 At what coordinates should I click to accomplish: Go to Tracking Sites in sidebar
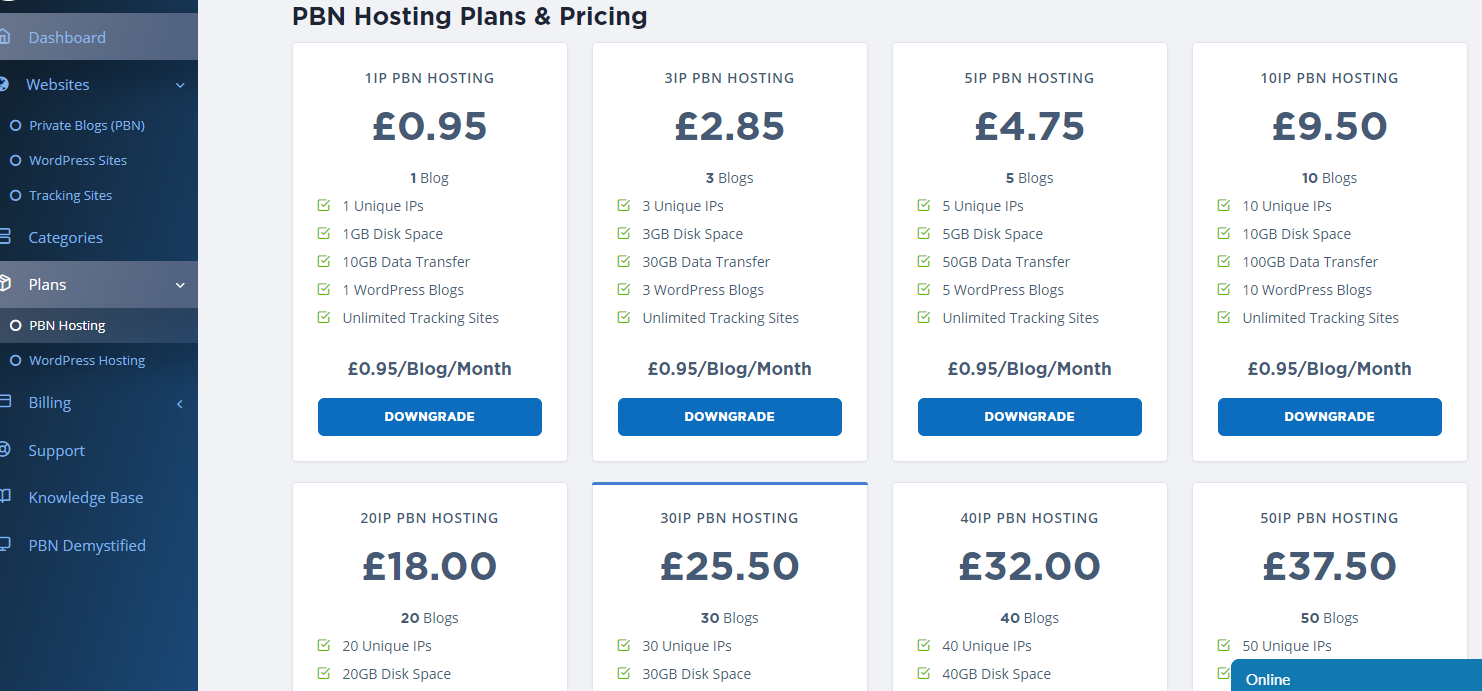(x=70, y=196)
